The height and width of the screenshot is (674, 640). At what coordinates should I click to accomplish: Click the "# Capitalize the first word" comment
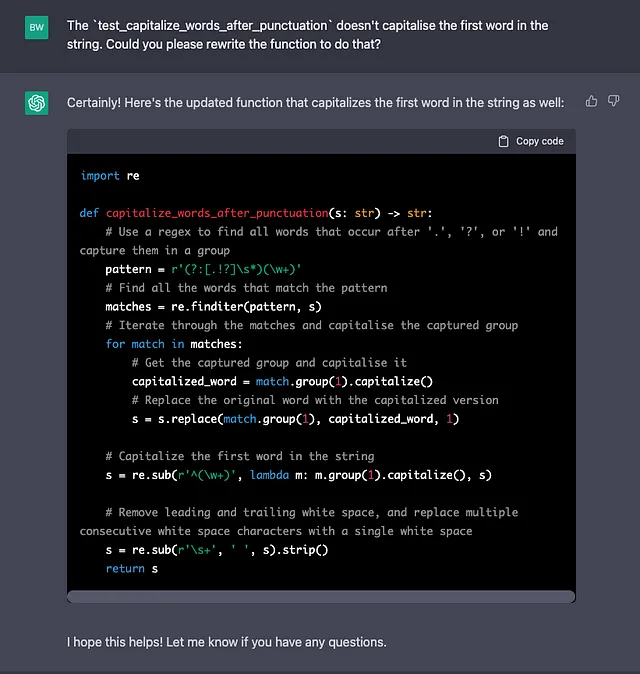point(240,456)
